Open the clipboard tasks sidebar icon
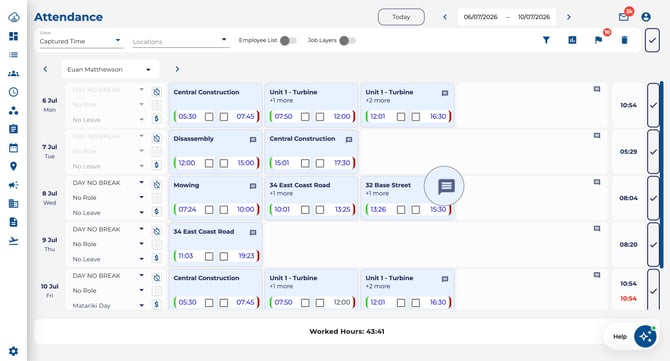Image resolution: width=670 pixels, height=361 pixels. 13,129
